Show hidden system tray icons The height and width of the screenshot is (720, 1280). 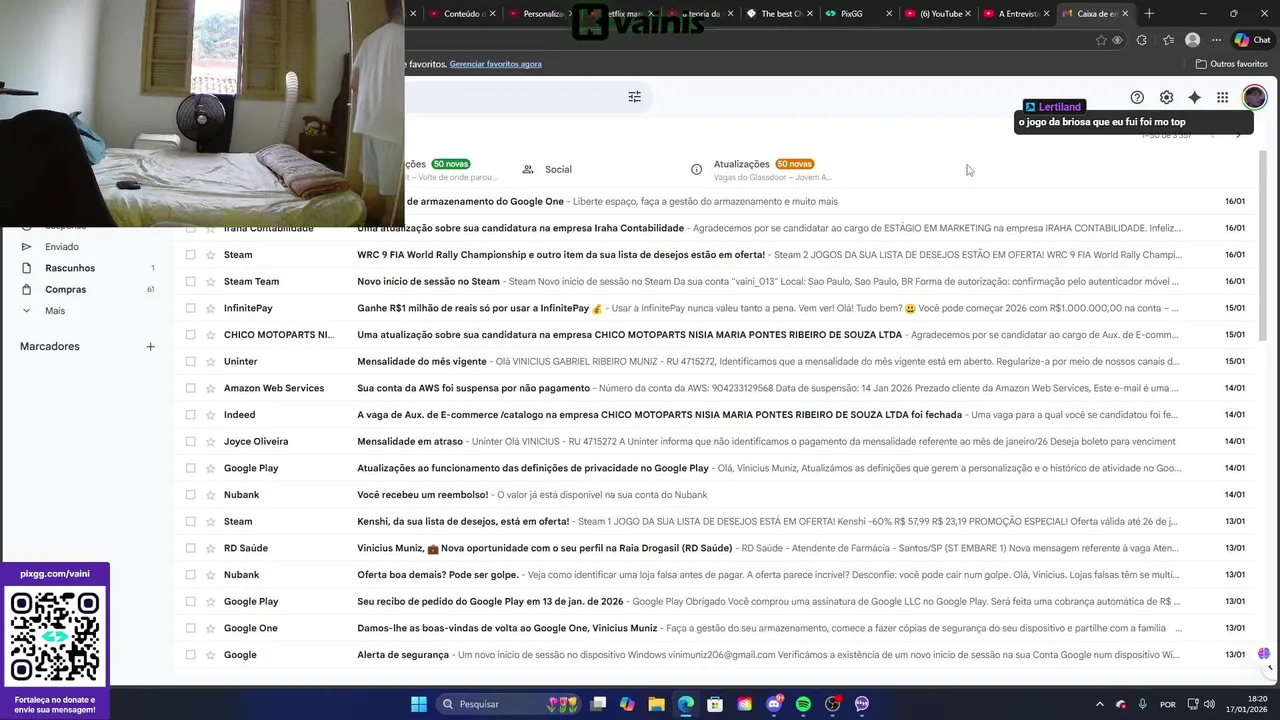pyautogui.click(x=1100, y=704)
